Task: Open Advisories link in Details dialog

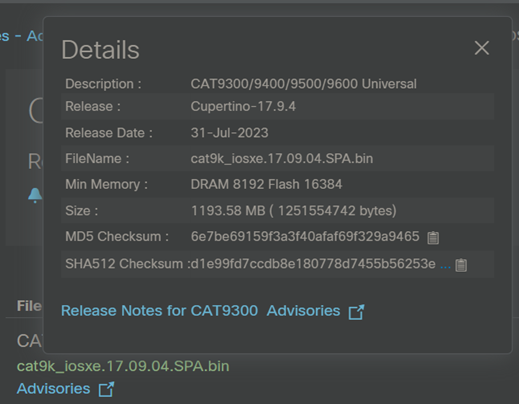Action: point(303,311)
